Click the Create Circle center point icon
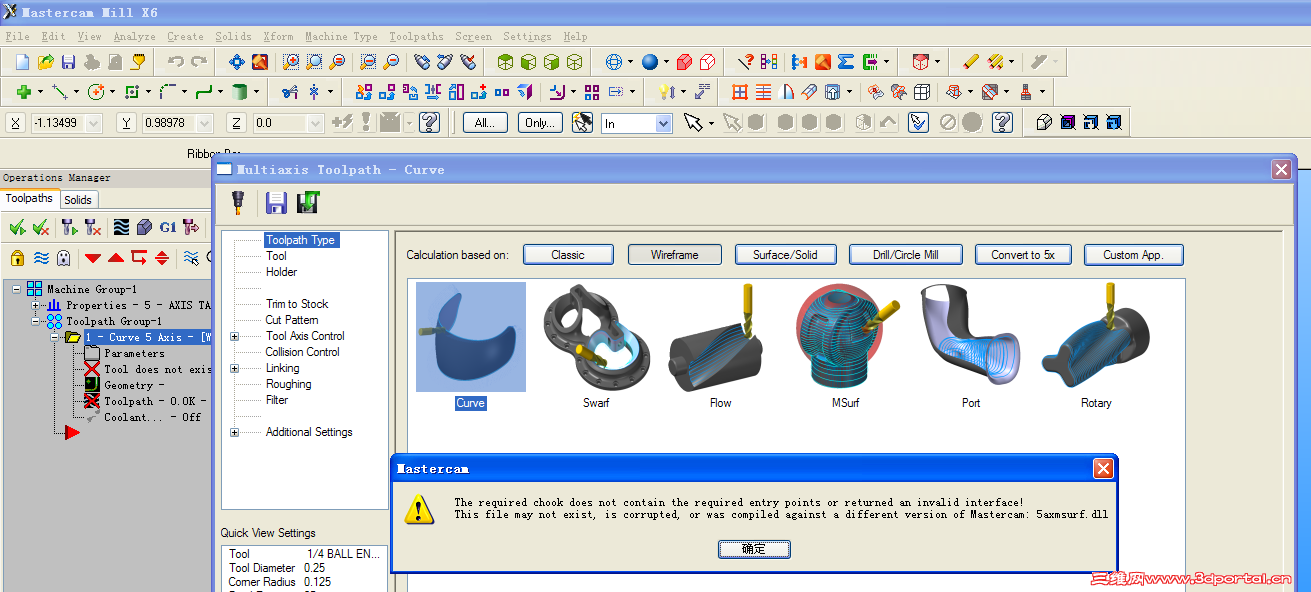This screenshot has width=1311, height=592. coord(97,92)
